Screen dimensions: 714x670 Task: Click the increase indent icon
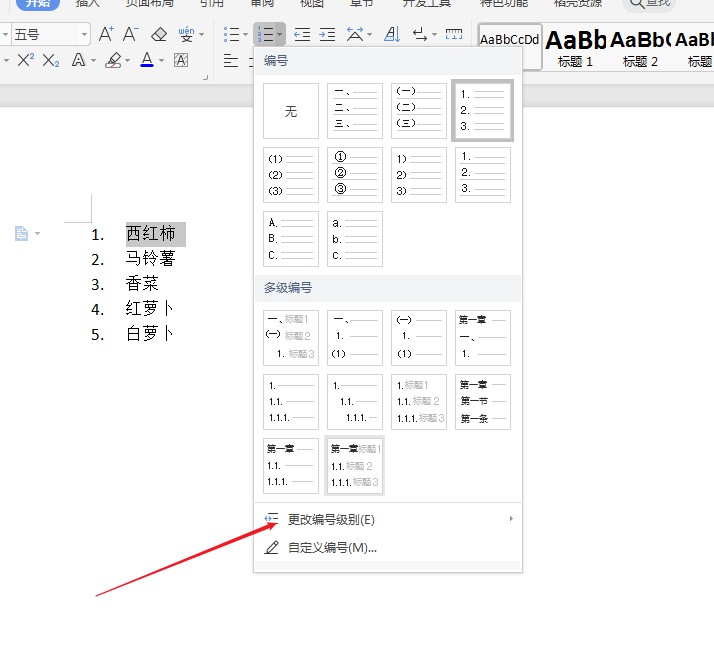click(327, 35)
